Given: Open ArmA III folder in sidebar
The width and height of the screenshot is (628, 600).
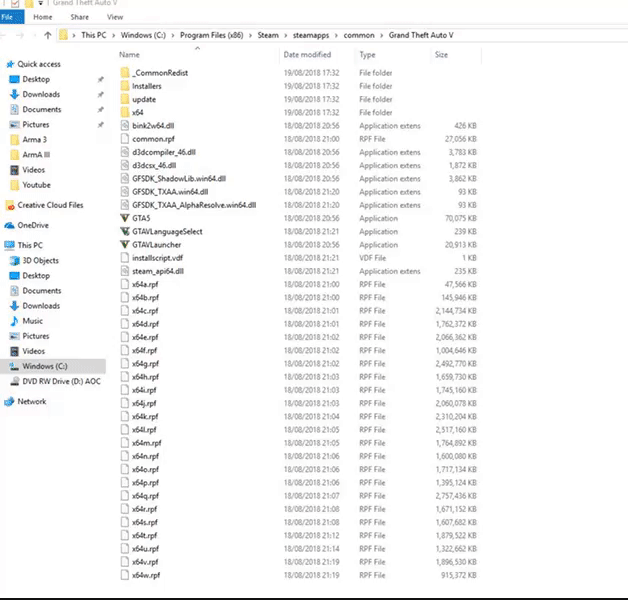Looking at the screenshot, I should click(36, 155).
